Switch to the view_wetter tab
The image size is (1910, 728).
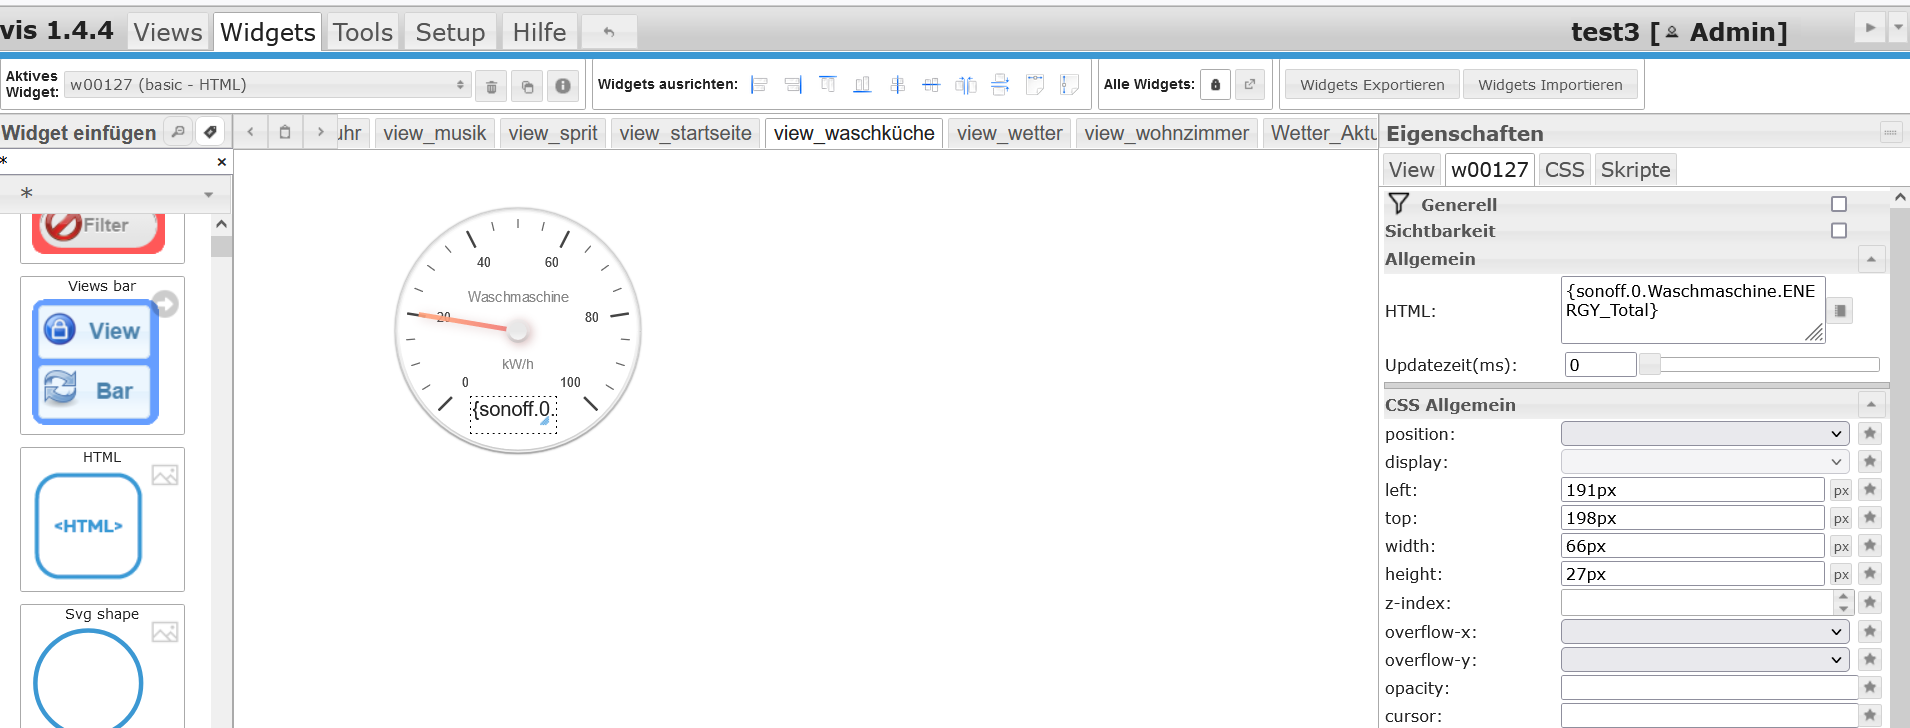tap(1009, 133)
